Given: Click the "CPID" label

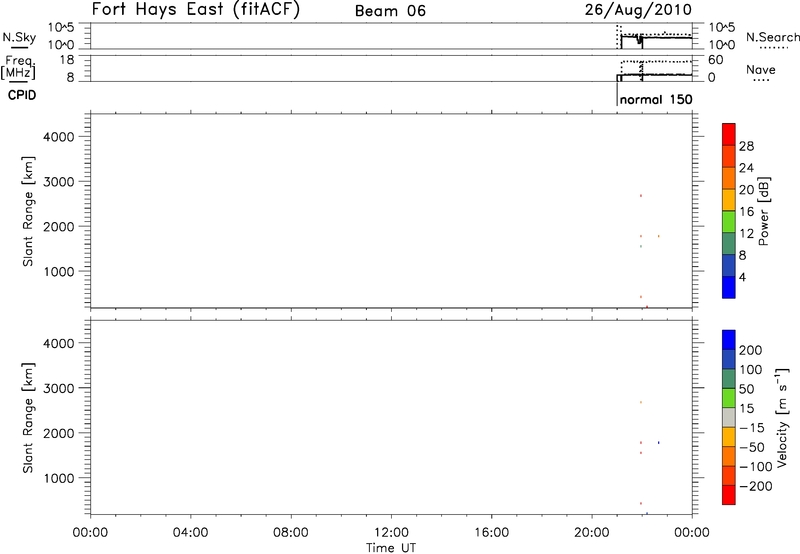Looking at the screenshot, I should click(x=22, y=95).
